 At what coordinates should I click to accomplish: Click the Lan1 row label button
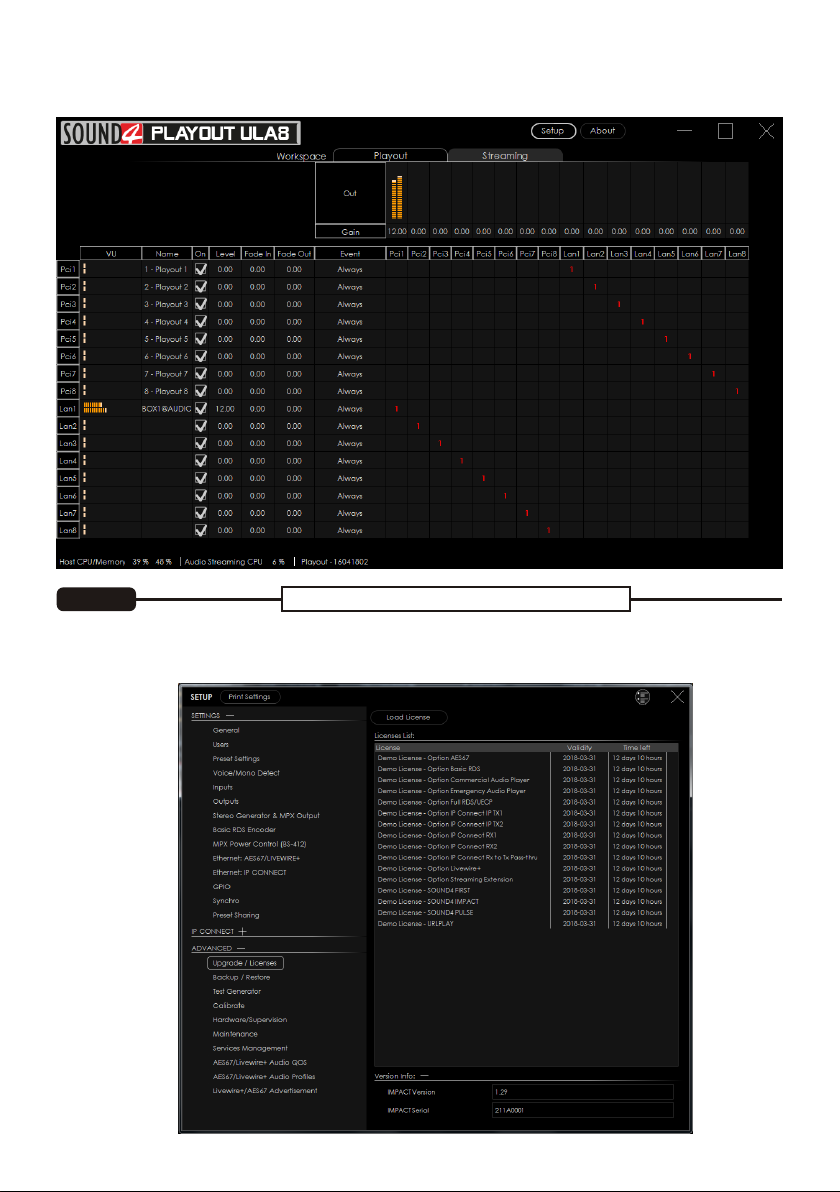[68, 408]
